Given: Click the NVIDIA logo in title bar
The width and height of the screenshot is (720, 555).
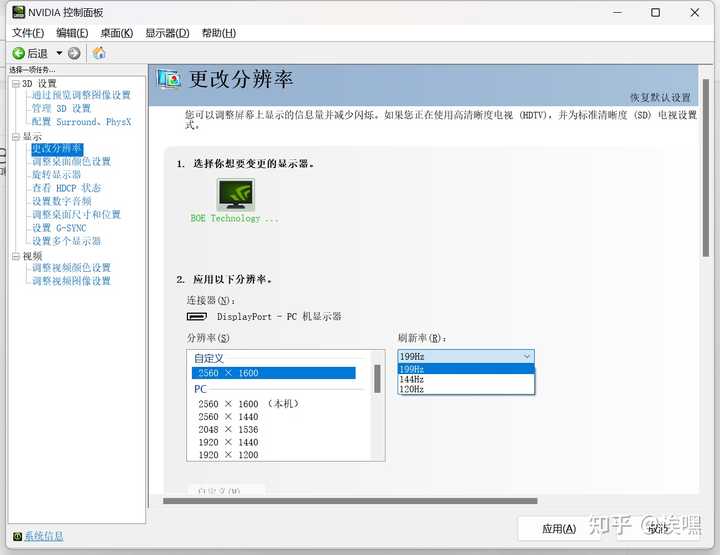Looking at the screenshot, I should (18, 12).
